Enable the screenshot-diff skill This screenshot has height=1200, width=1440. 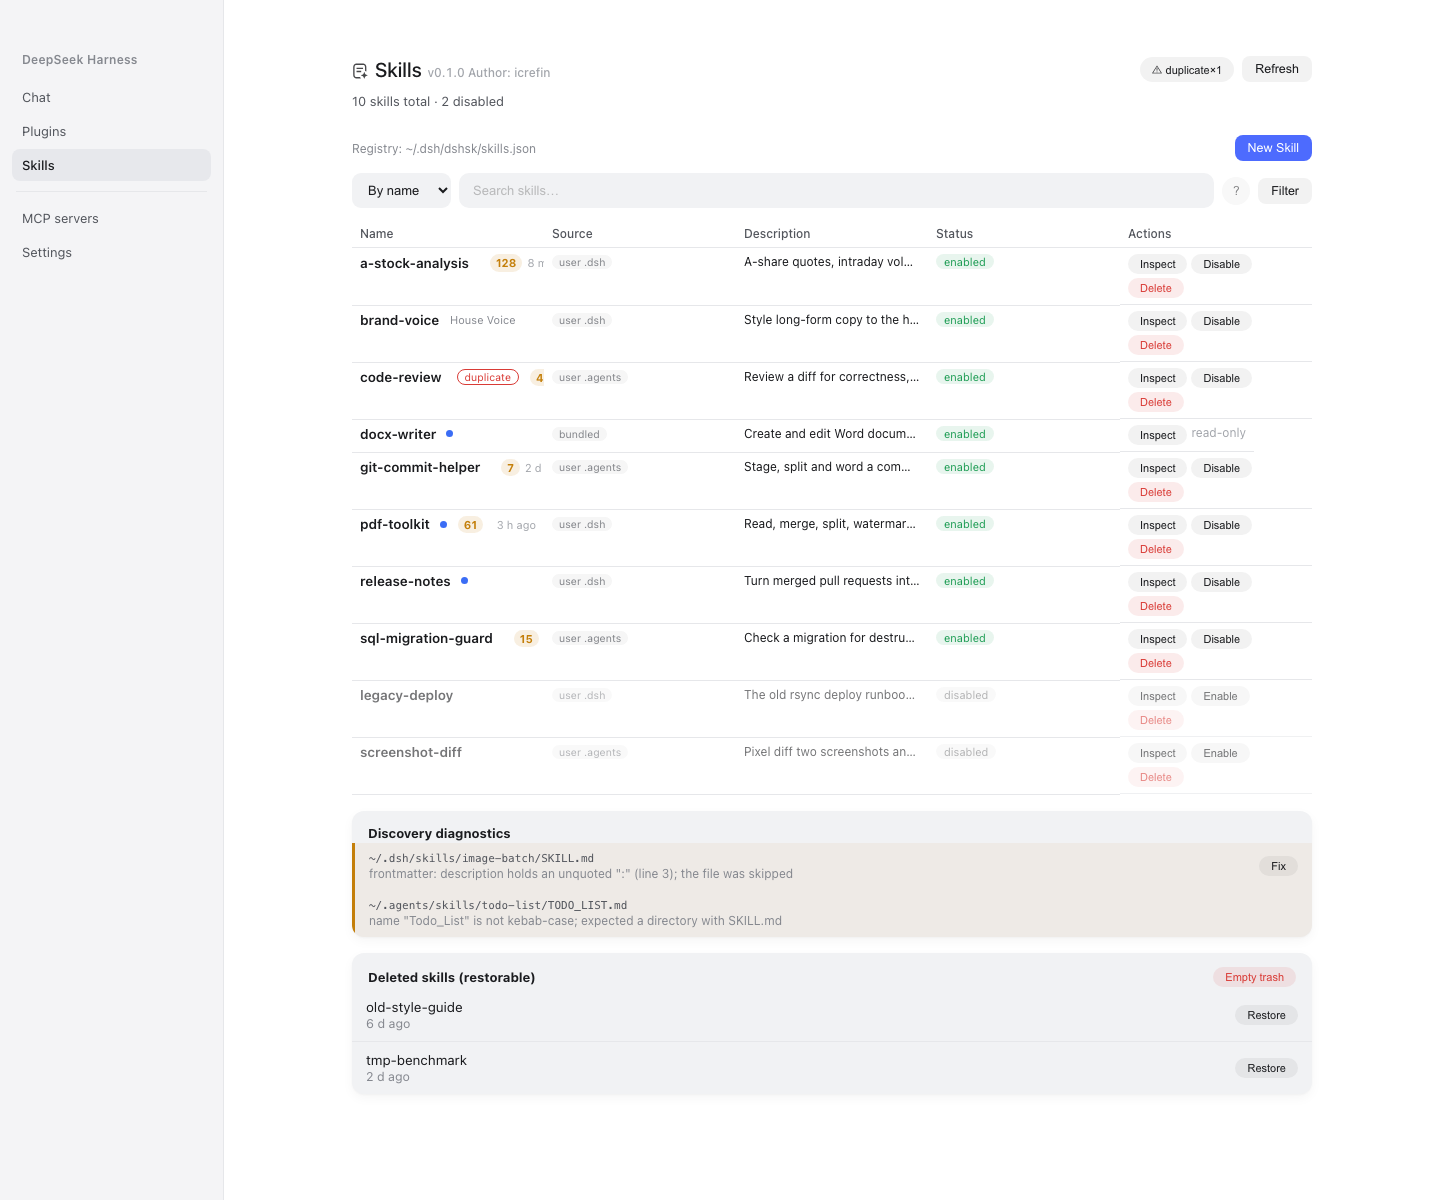point(1220,753)
